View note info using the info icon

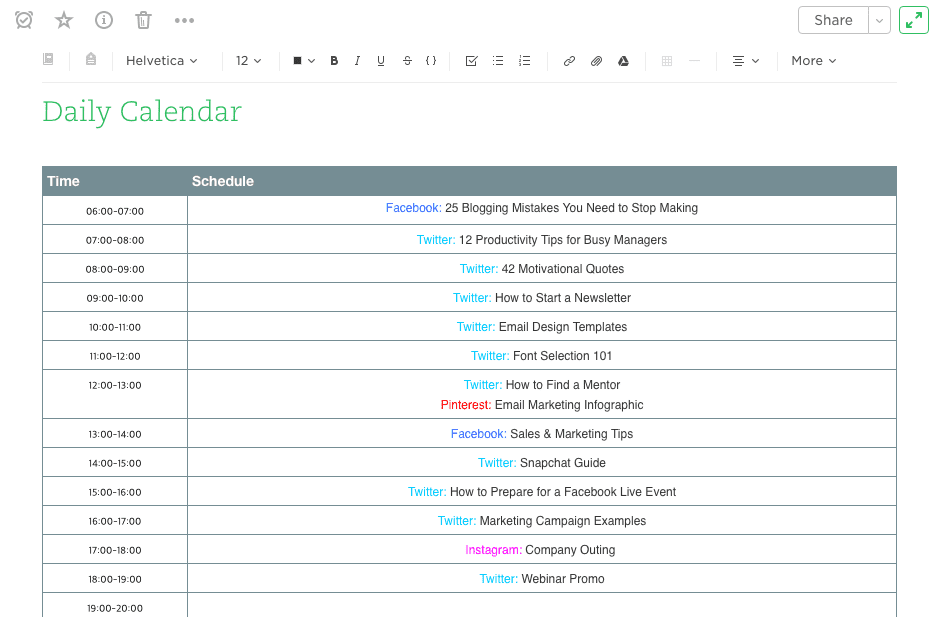pos(103,20)
